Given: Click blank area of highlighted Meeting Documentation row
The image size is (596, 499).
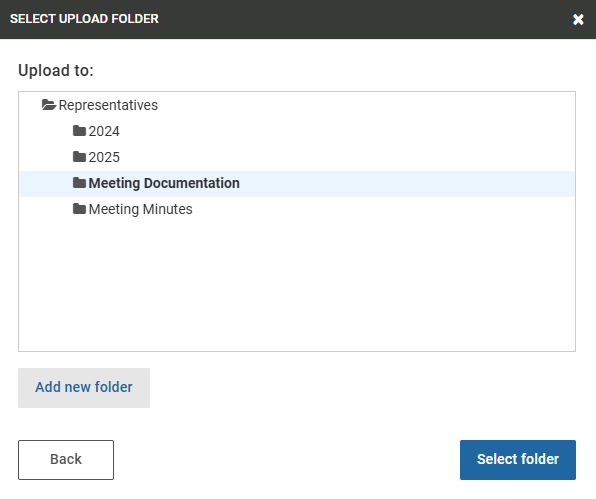Looking at the screenshot, I should pyautogui.click(x=407, y=184).
